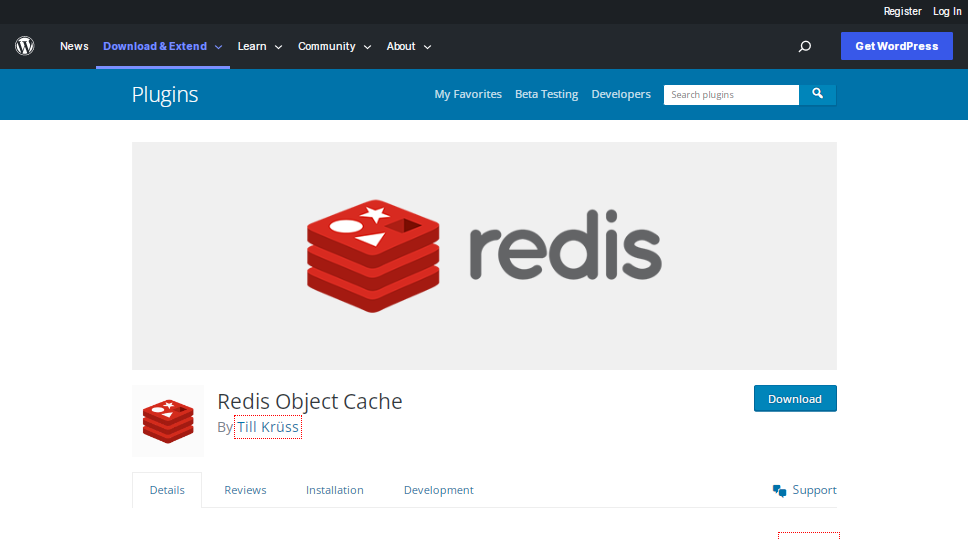968x539 pixels.
Task: Click the large Redis banner image
Action: pyautogui.click(x=484, y=256)
